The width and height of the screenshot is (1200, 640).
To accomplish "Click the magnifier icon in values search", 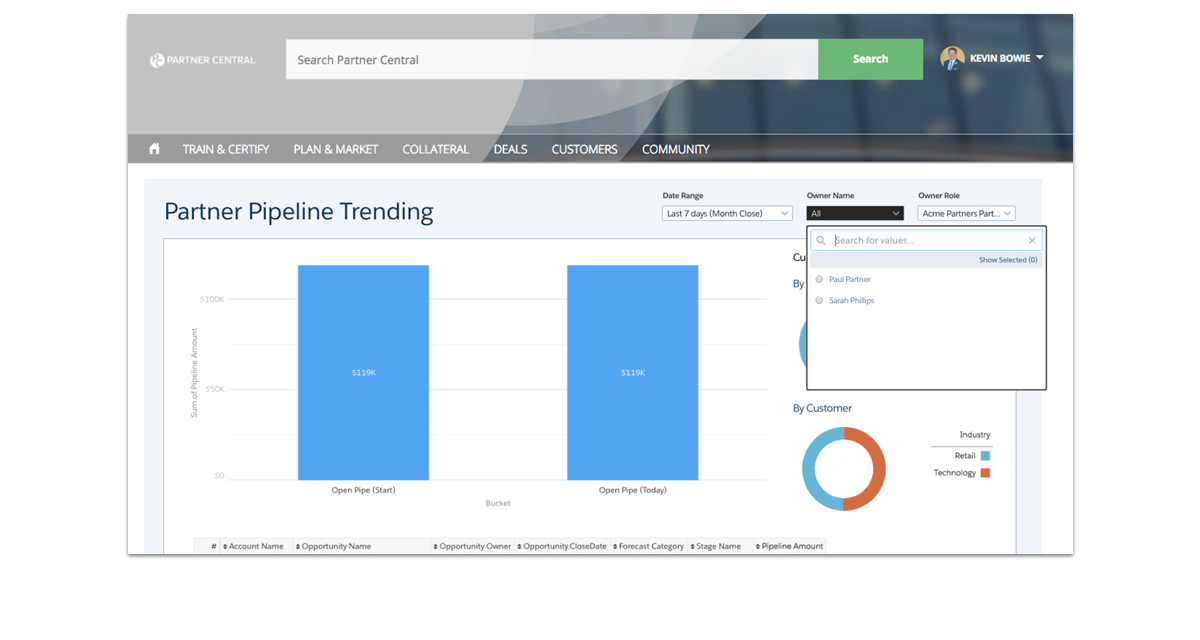I will pos(821,241).
